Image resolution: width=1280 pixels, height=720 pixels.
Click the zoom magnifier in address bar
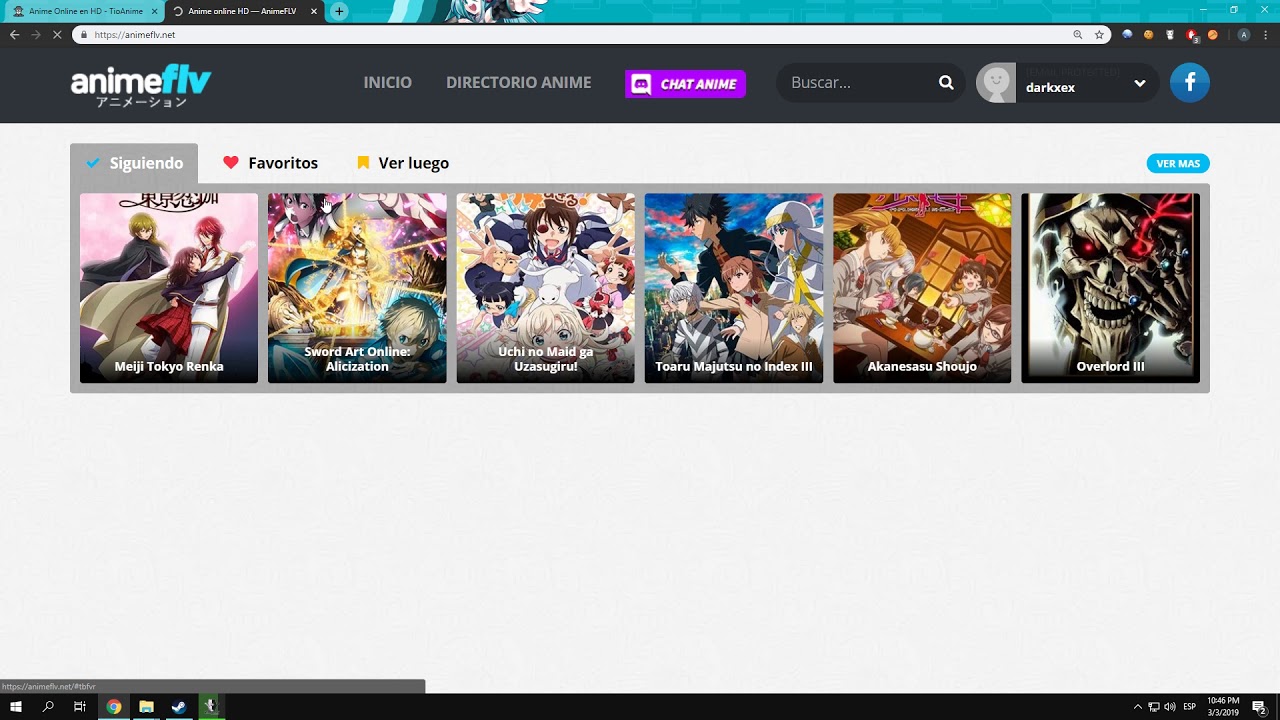[1077, 34]
